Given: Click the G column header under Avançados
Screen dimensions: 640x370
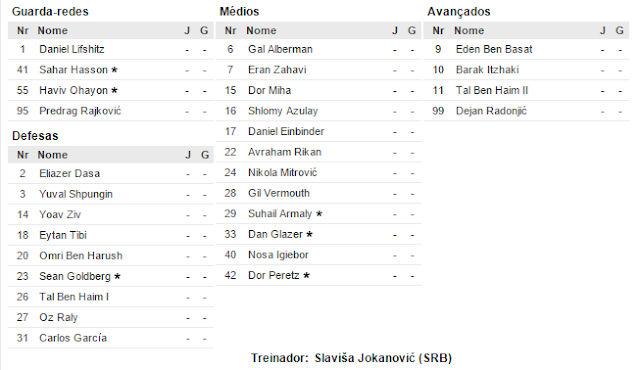Looking at the screenshot, I should click(x=620, y=31).
